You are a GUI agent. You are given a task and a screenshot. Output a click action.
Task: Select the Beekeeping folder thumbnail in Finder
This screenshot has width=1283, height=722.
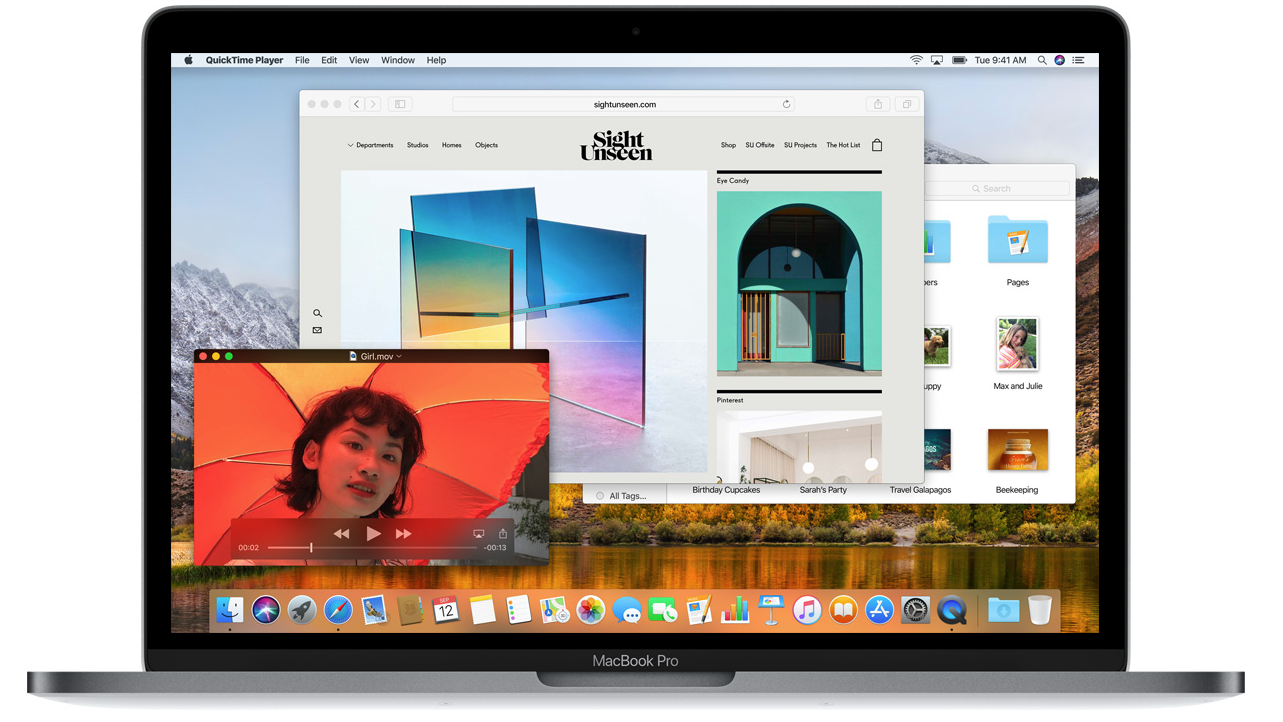[1017, 450]
